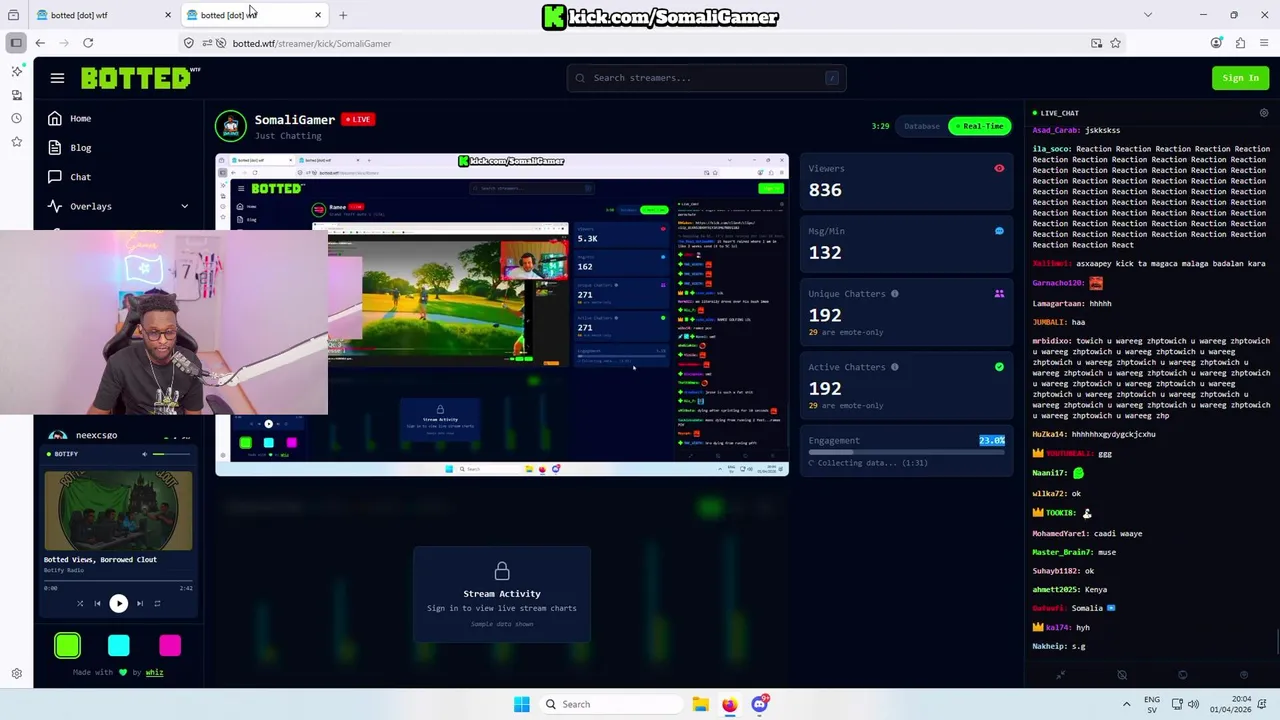The width and height of the screenshot is (1280, 720).
Task: Open Chat in the left sidebar
Action: click(70, 177)
